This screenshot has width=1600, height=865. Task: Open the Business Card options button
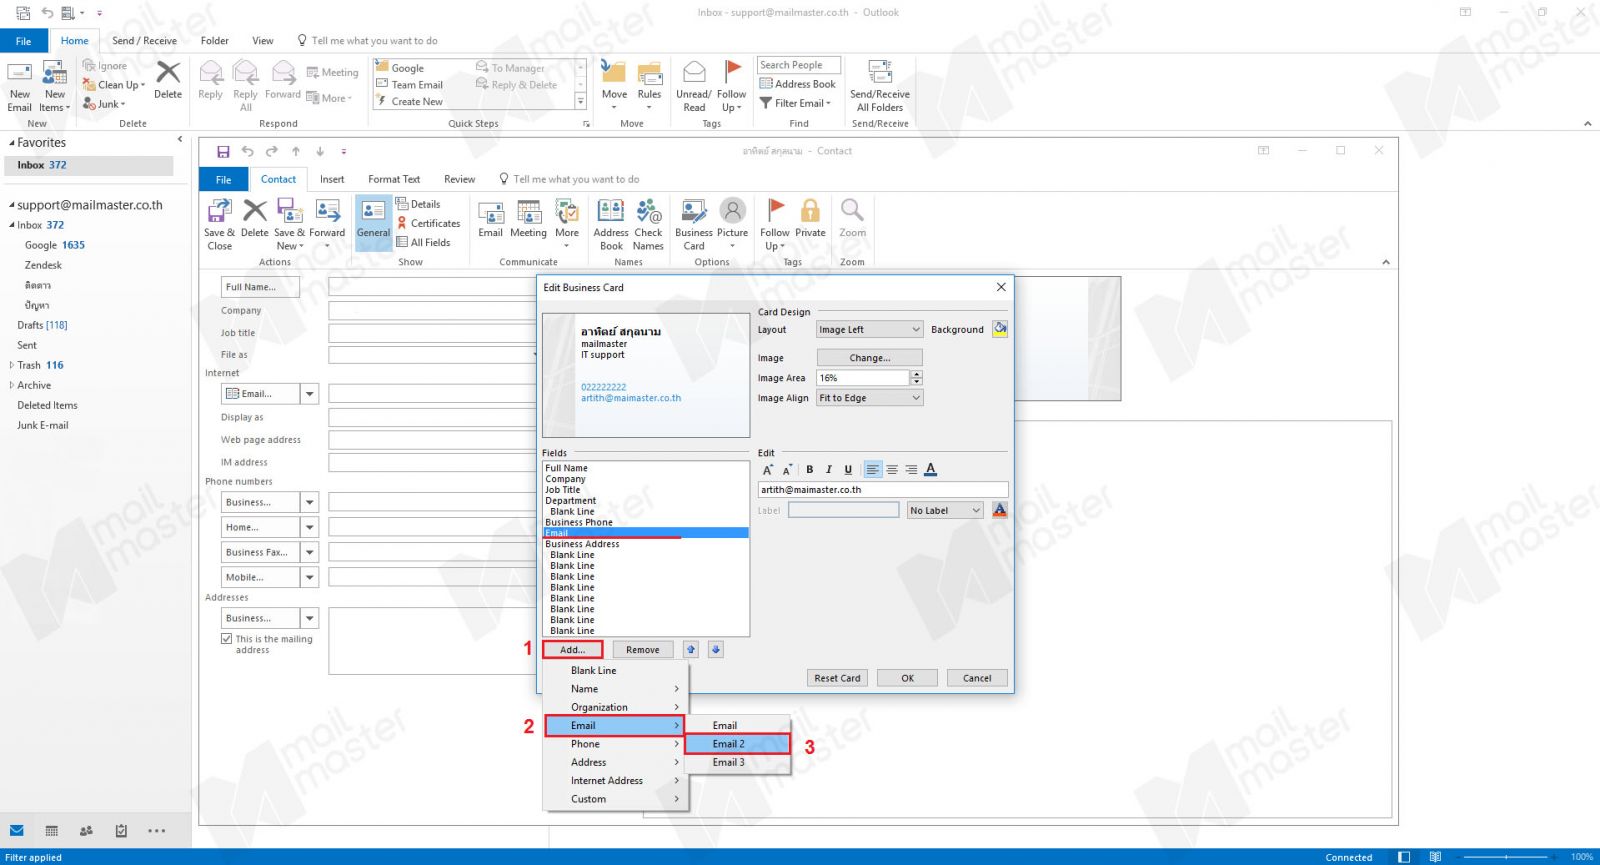point(694,224)
